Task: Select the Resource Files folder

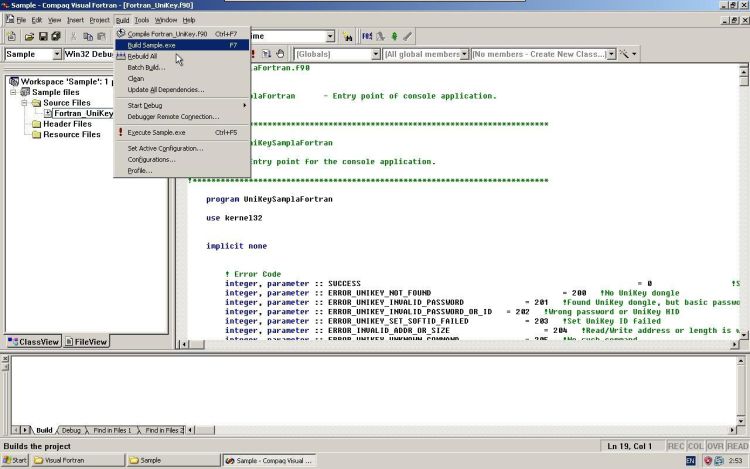Action: [x=72, y=134]
